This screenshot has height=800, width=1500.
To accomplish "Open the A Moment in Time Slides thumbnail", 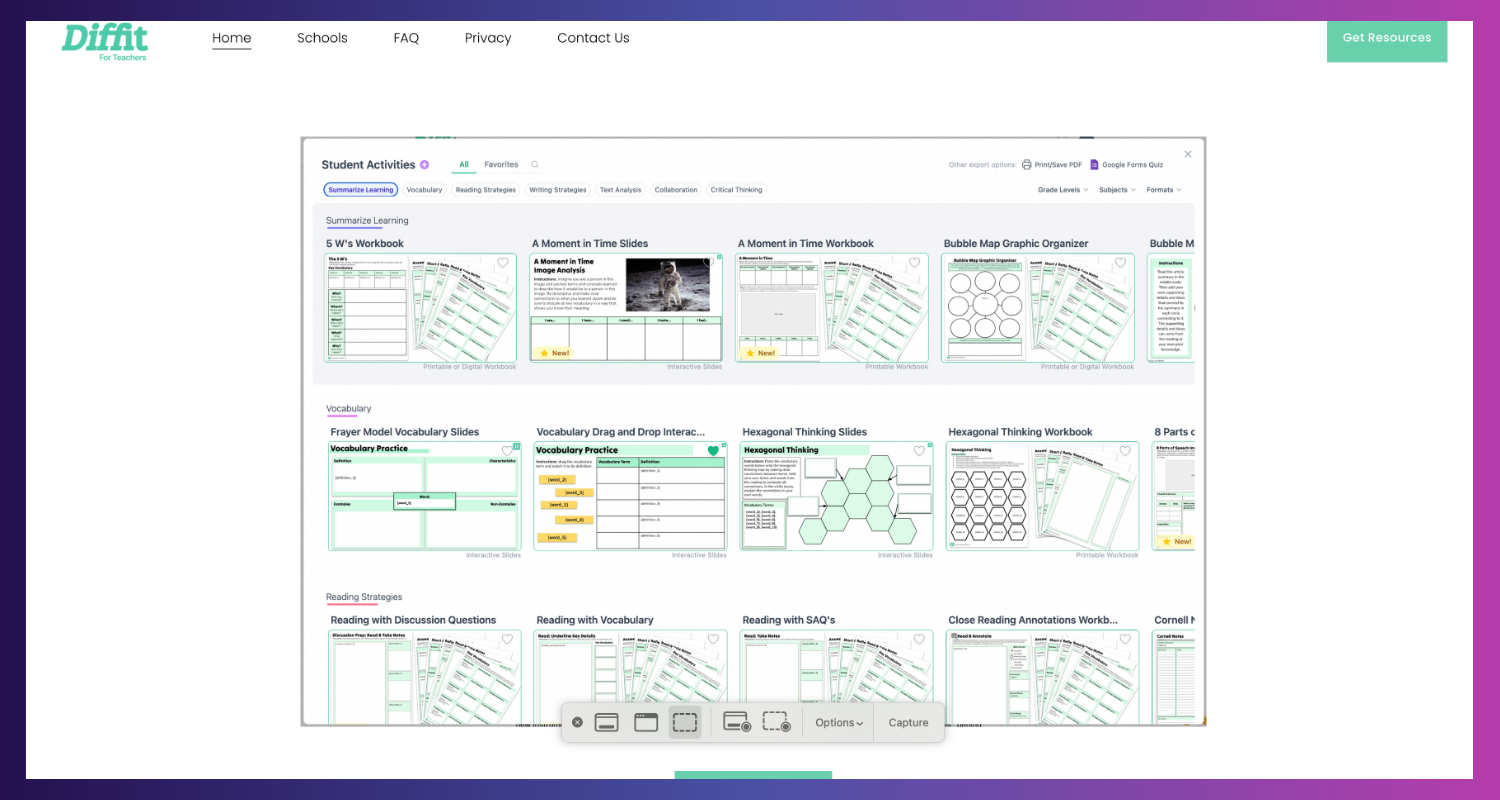I will pos(625,307).
